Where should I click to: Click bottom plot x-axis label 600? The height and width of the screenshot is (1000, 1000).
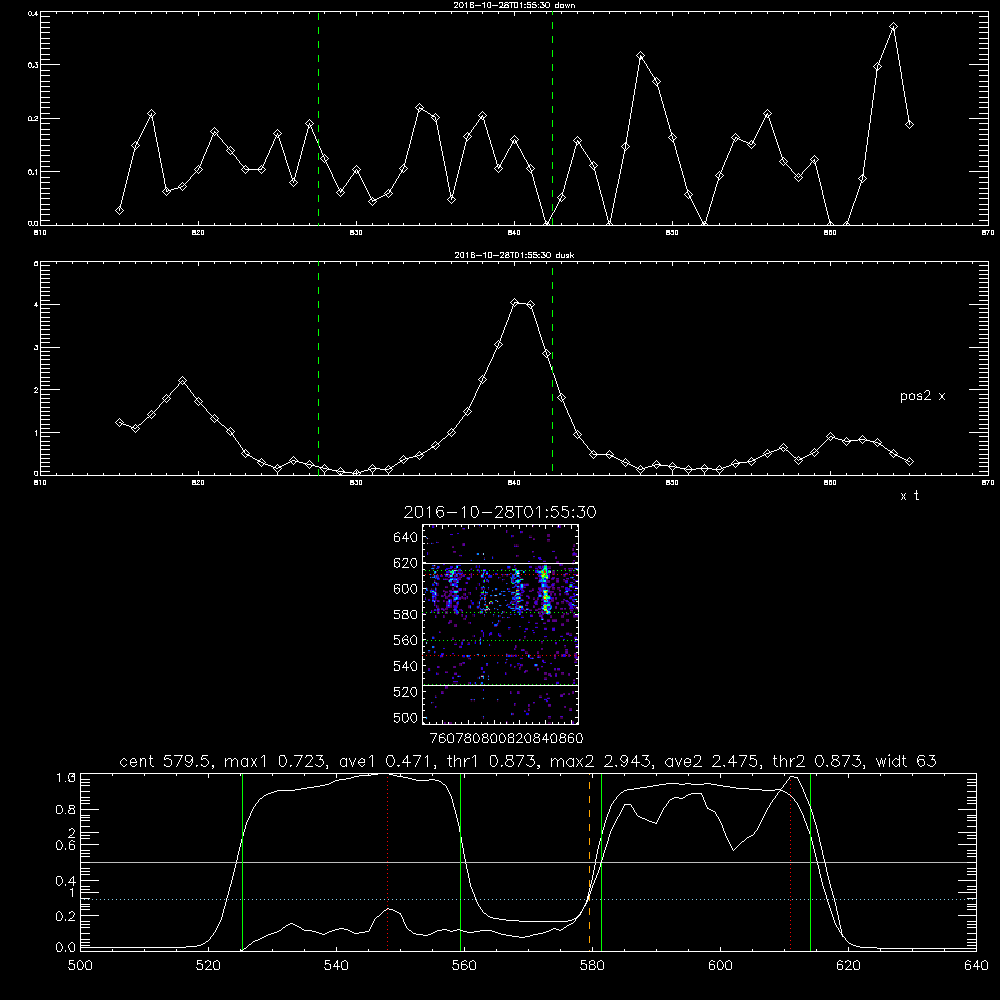[720, 966]
